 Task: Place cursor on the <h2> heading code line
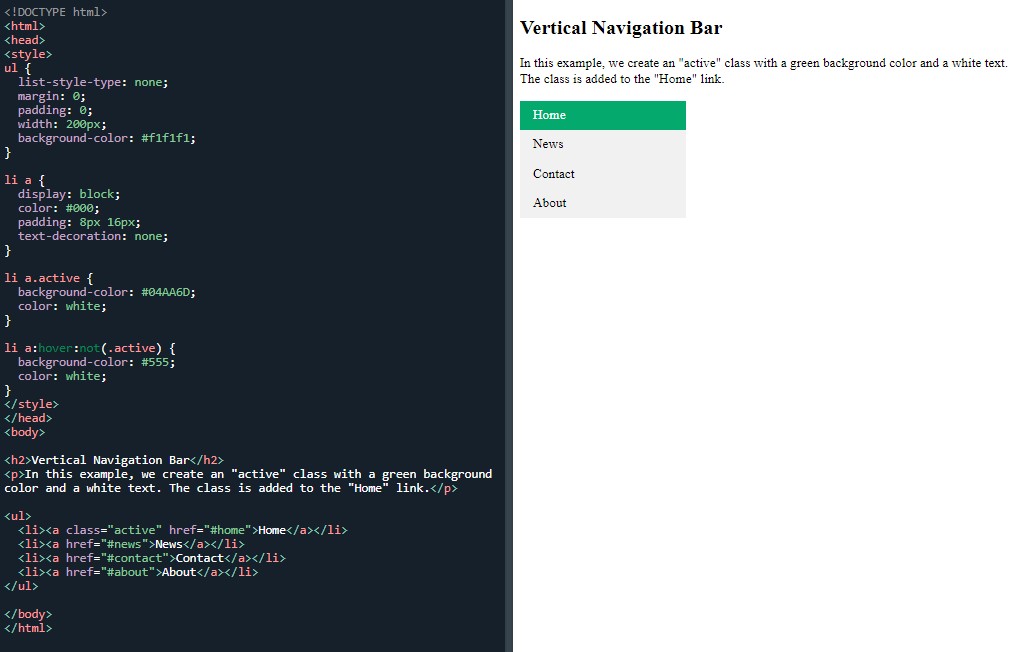(x=114, y=460)
